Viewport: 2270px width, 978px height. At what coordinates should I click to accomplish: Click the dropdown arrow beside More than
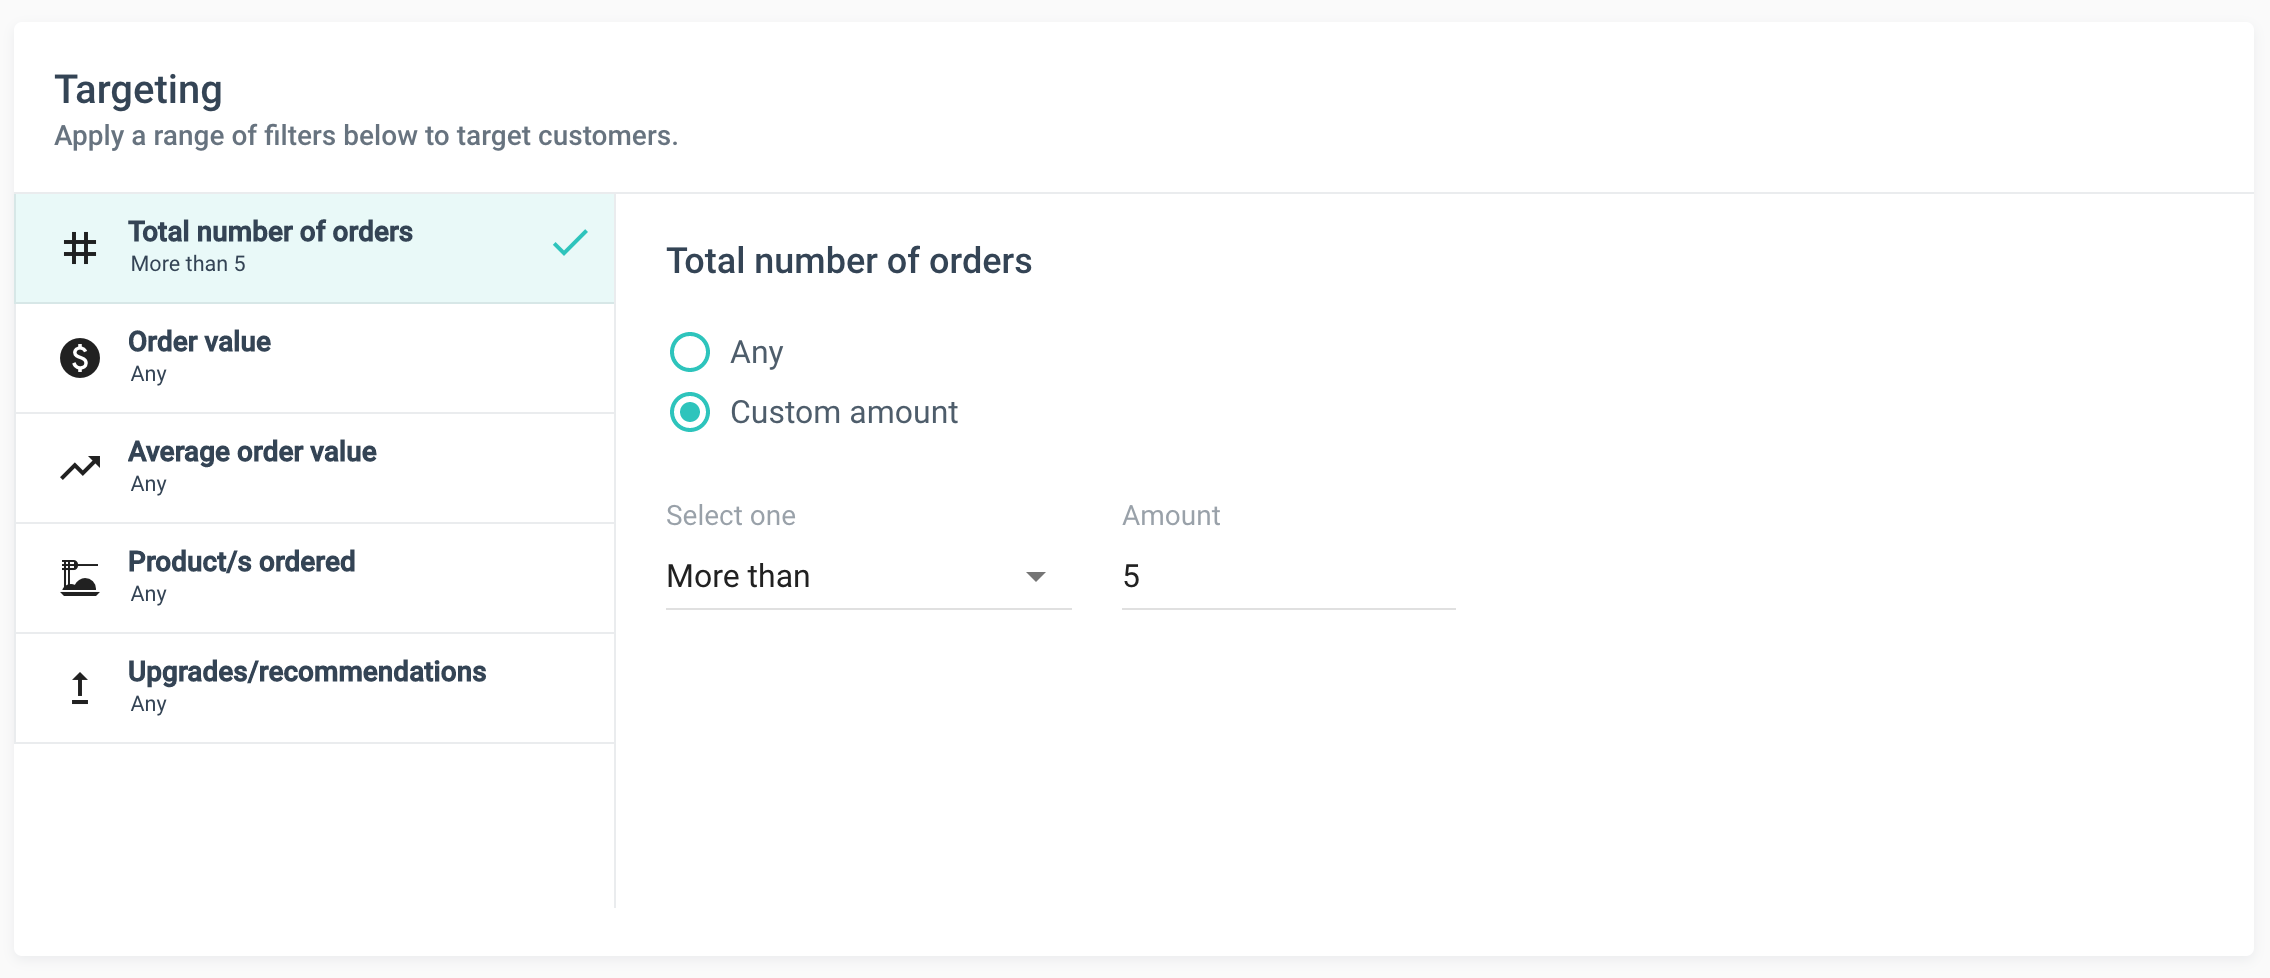1036,577
